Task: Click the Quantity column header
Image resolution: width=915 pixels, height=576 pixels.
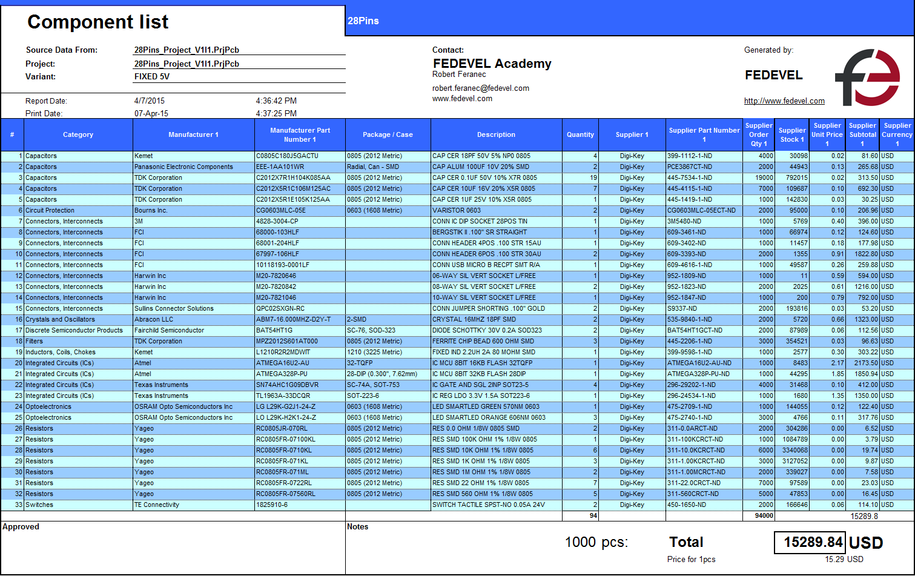Action: coord(581,135)
